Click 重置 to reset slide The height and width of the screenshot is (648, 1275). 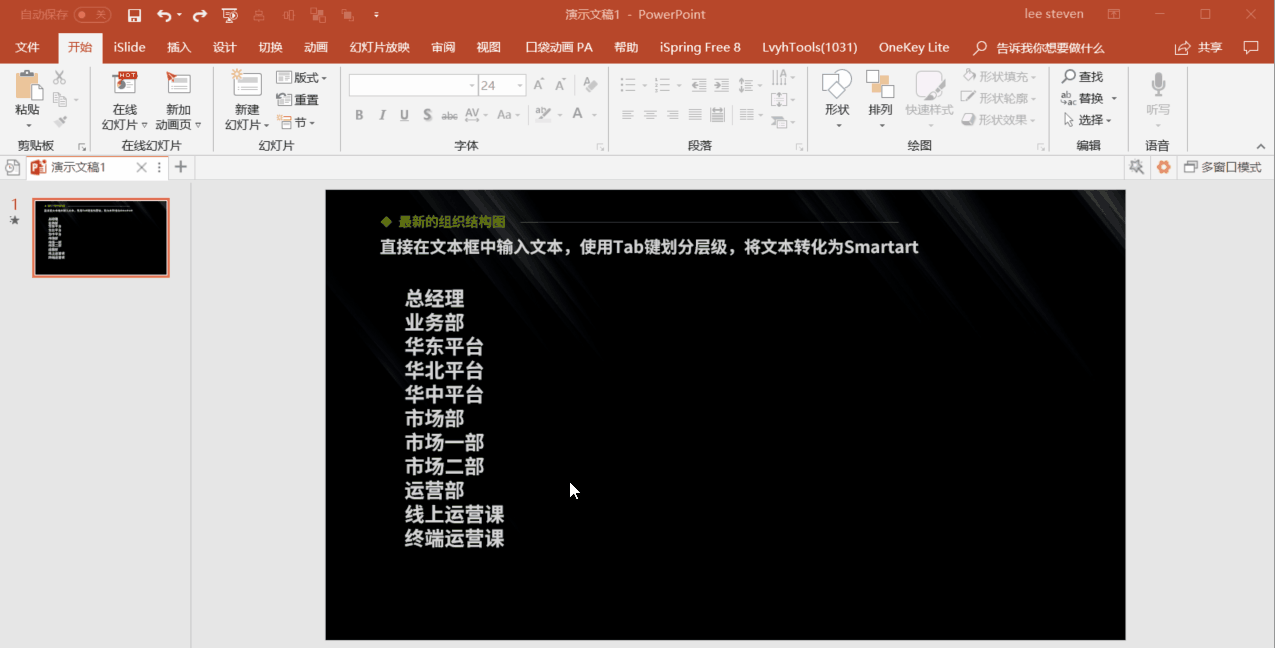298,100
